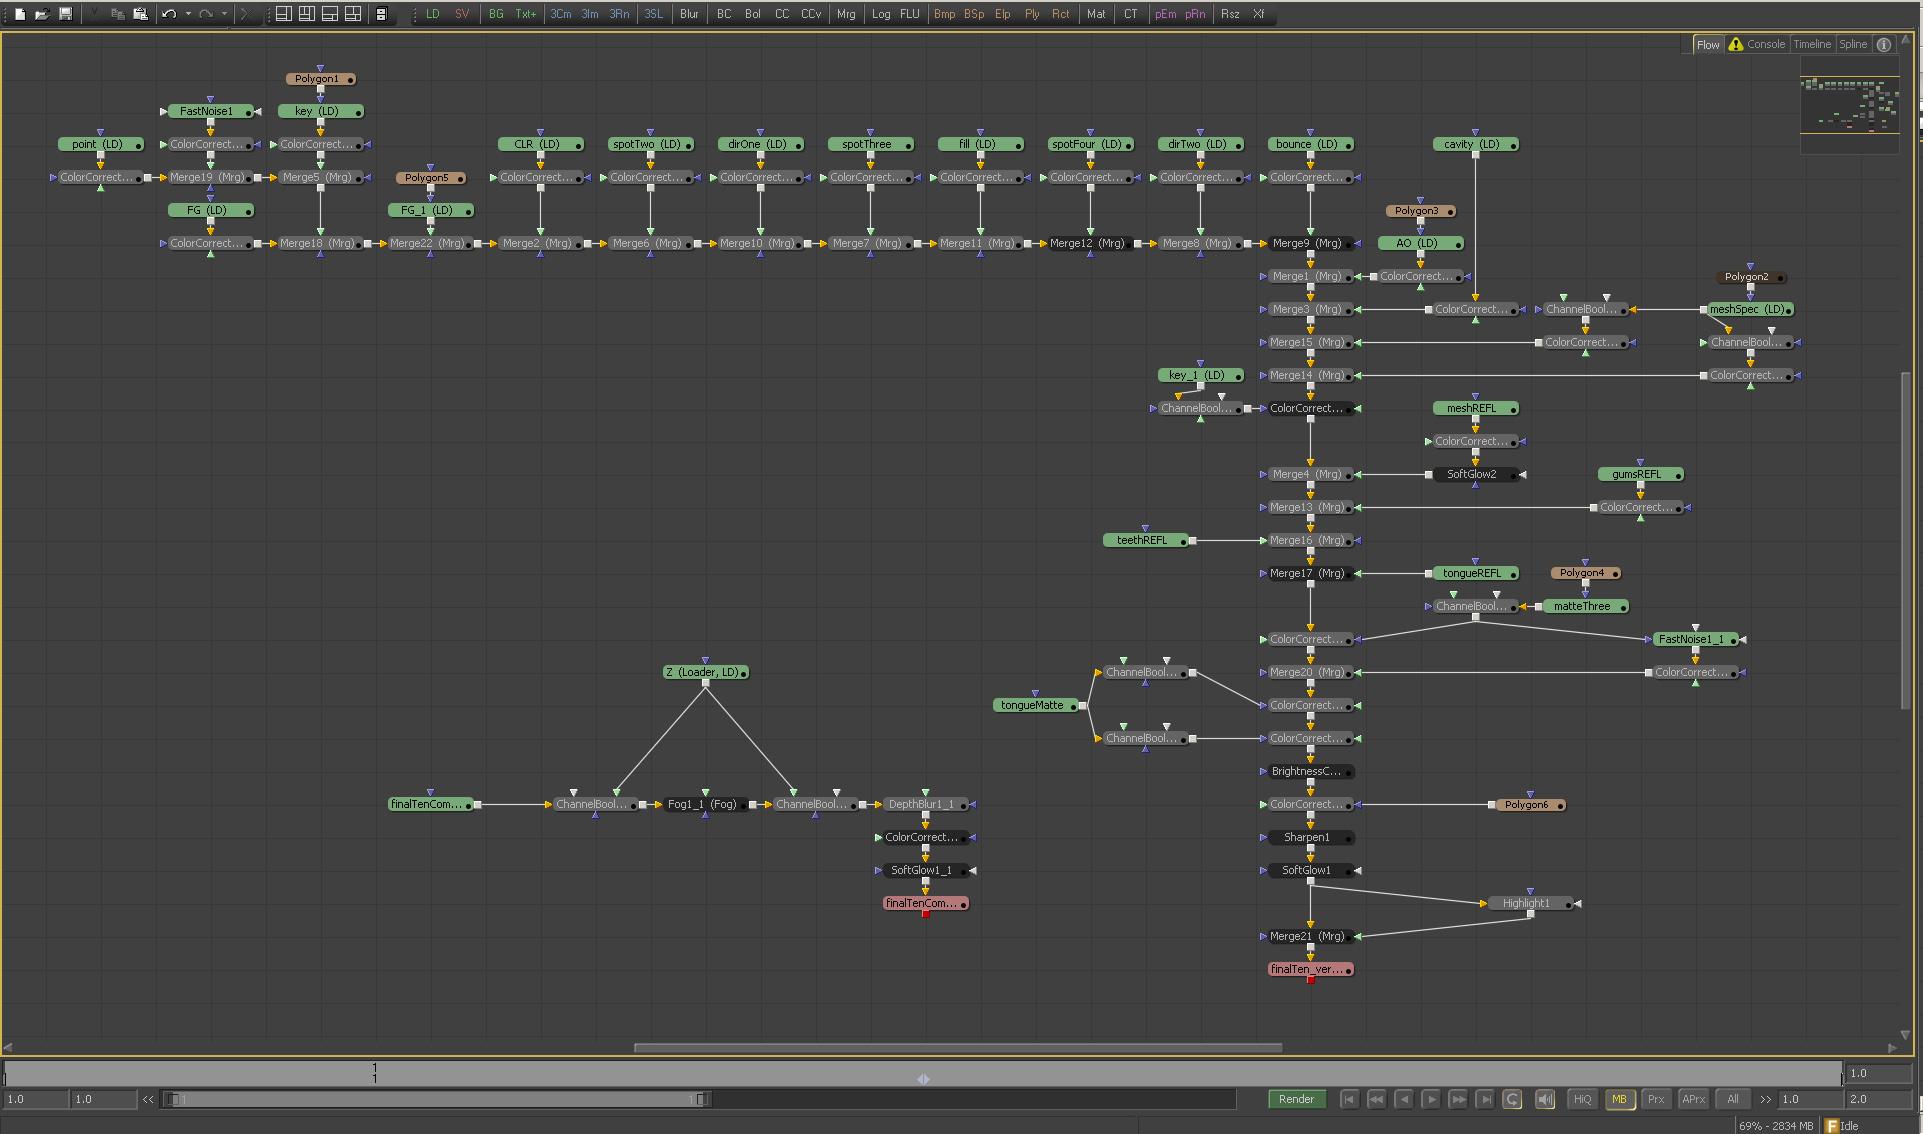Select the third view layout icon
This screenshot has height=1134, width=1923.
tap(330, 14)
